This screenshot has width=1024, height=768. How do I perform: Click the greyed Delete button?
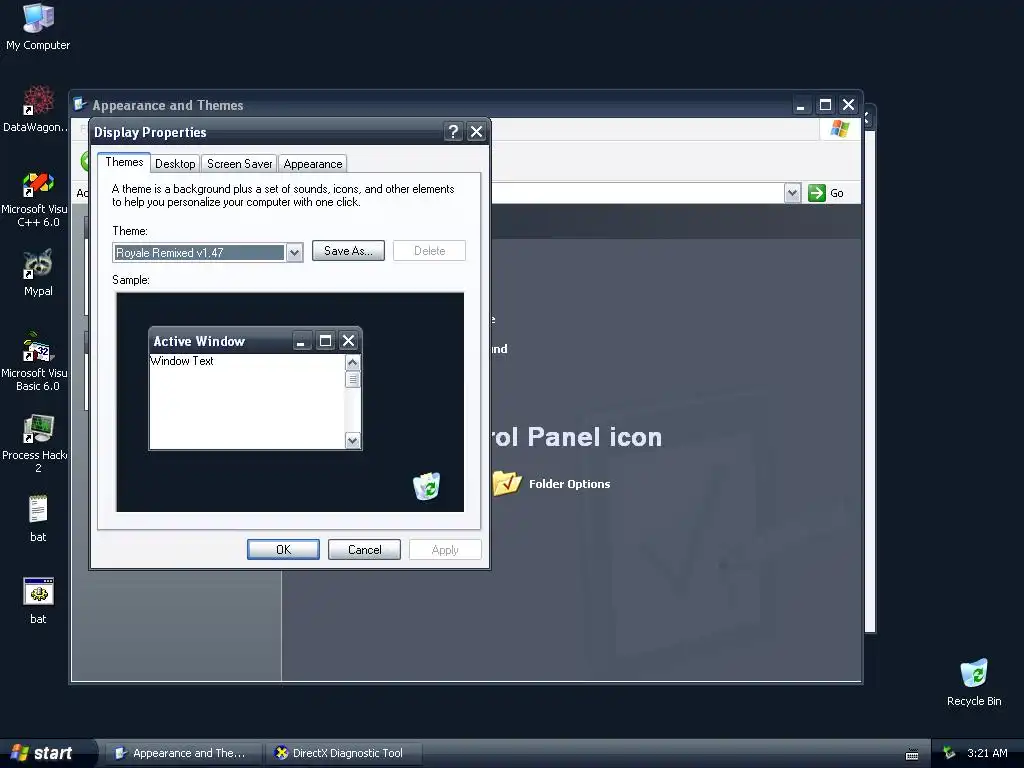[429, 251]
